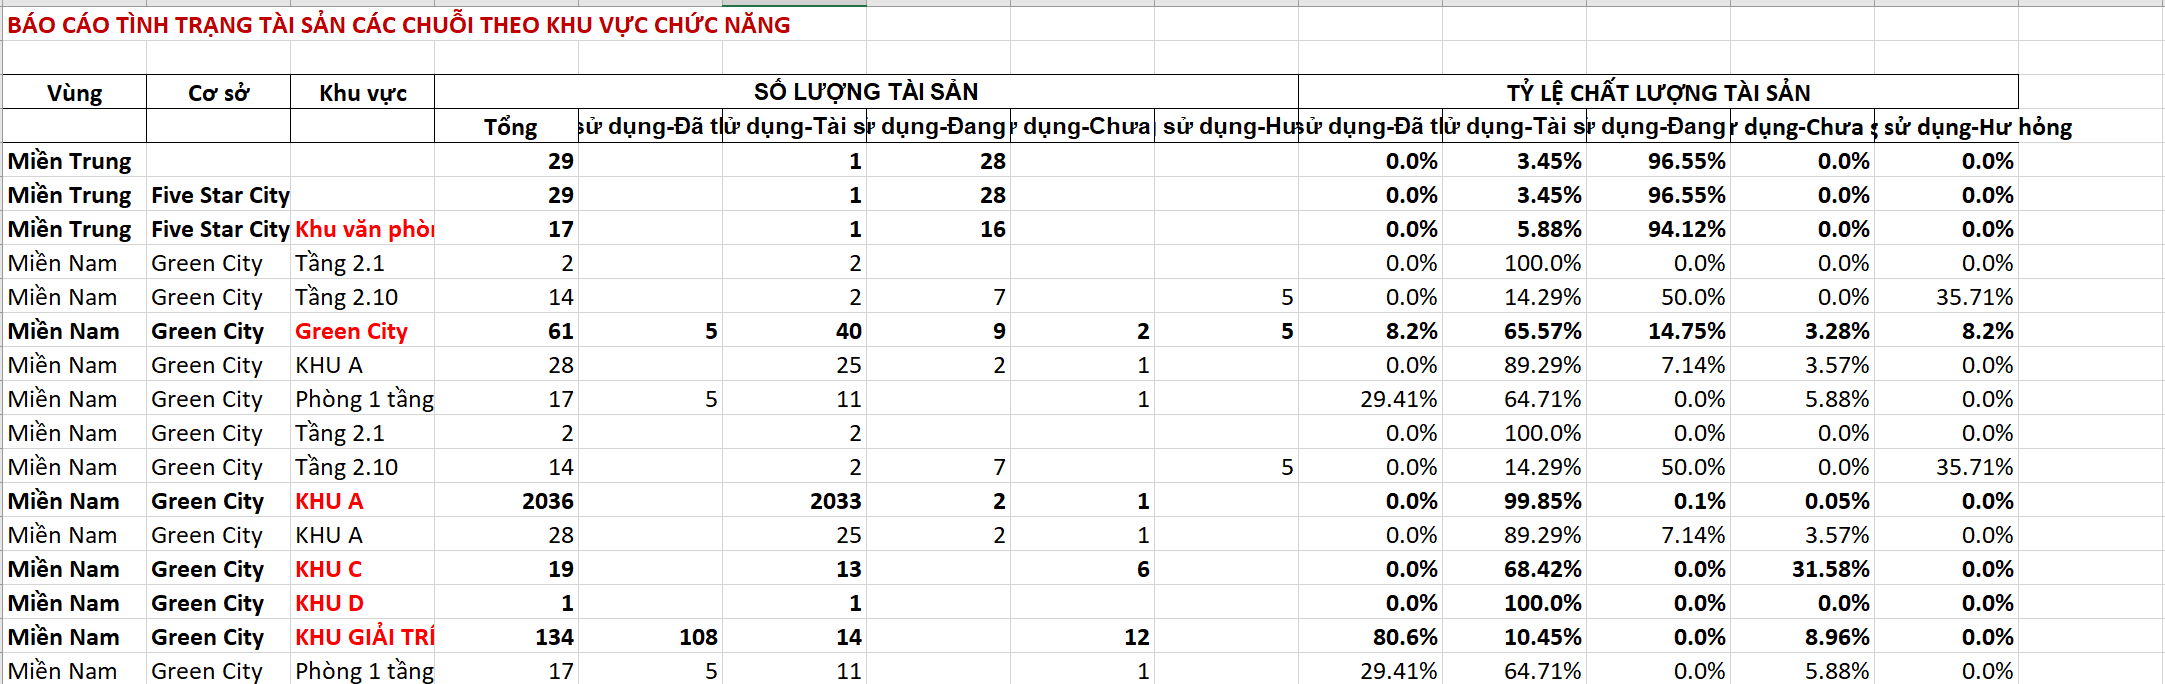Select the red report title cell

point(398,25)
